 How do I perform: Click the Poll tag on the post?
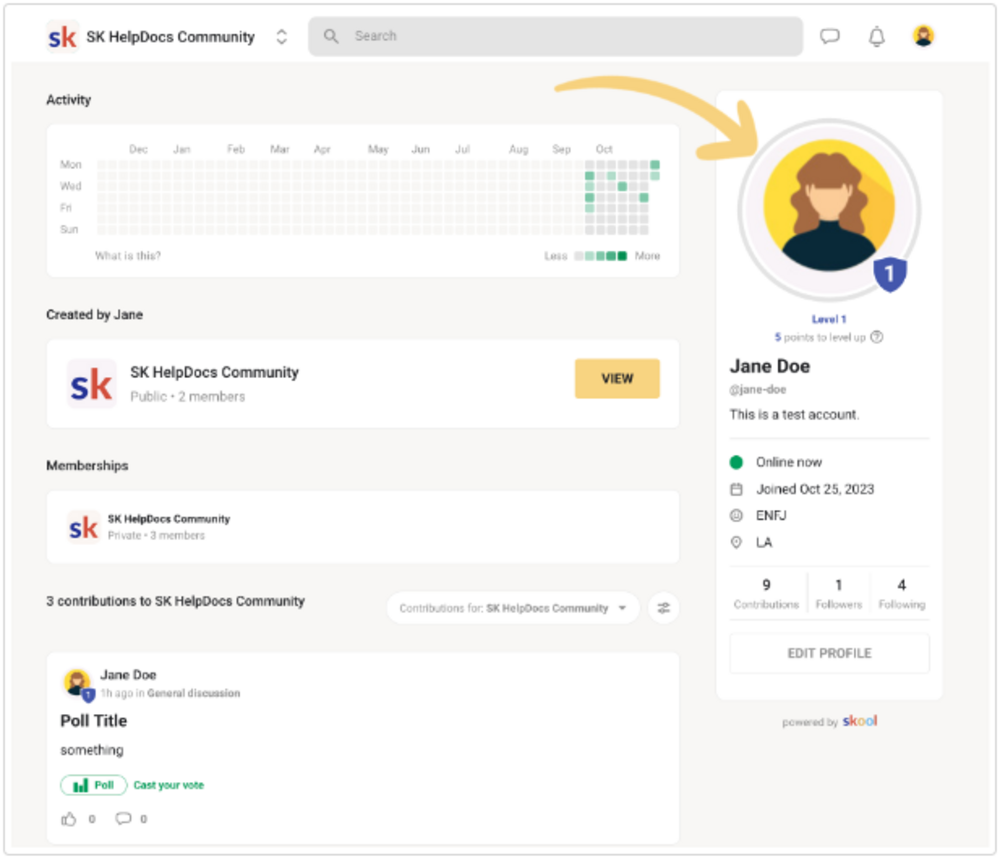coord(94,785)
